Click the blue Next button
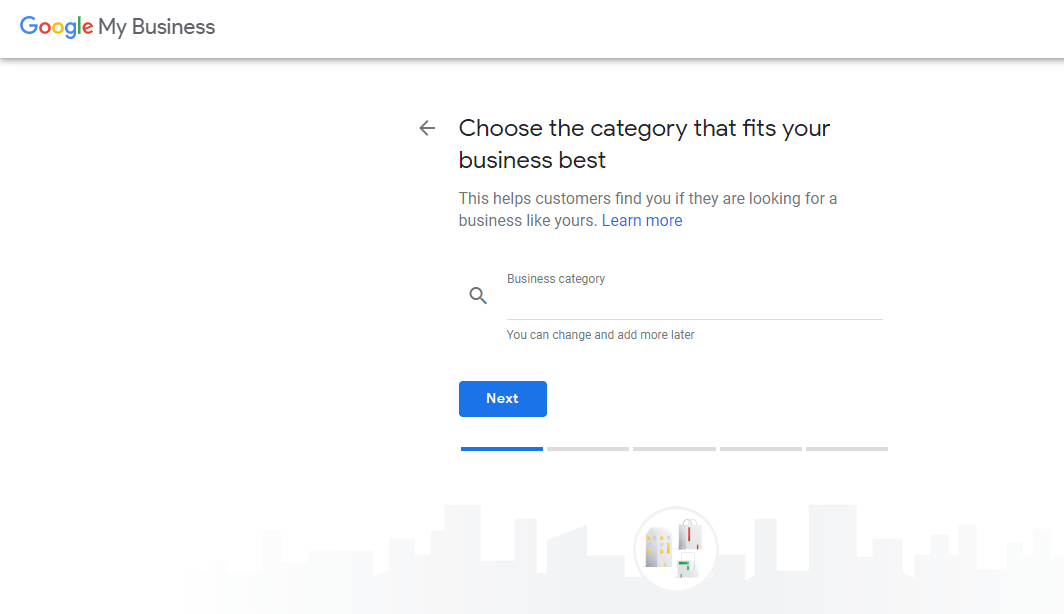This screenshot has width=1064, height=614. coord(503,399)
